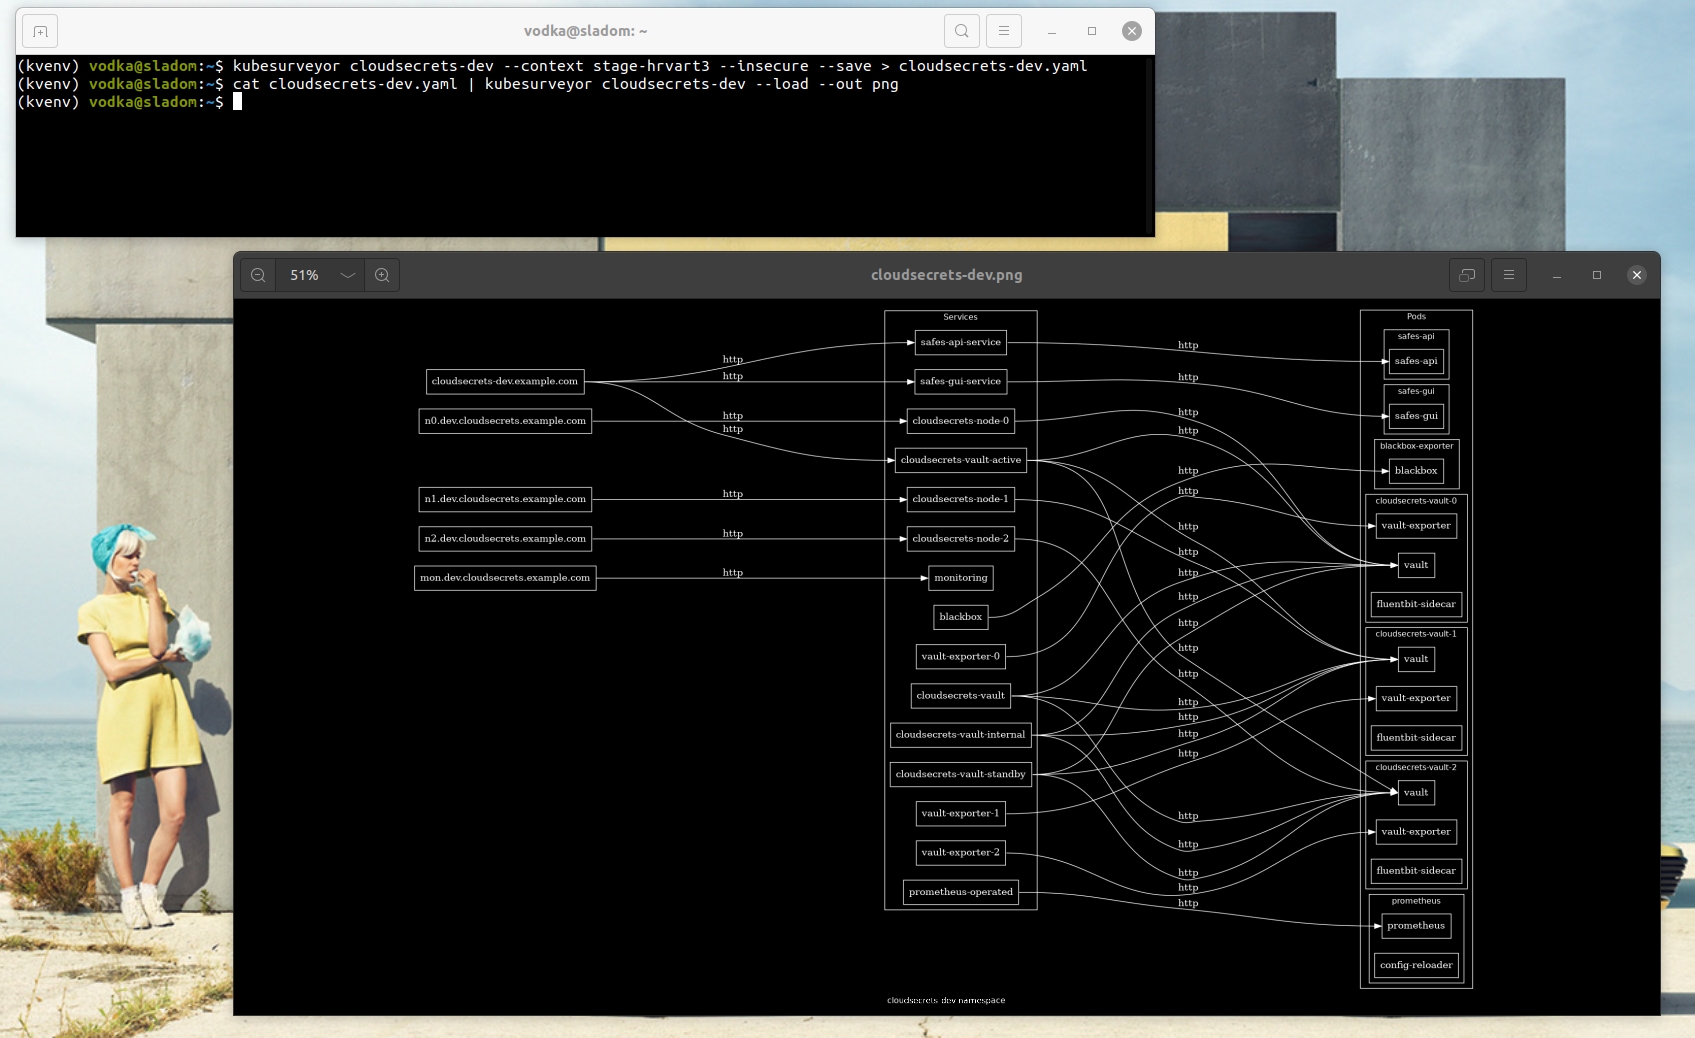Minimize the terminal window

[1051, 31]
